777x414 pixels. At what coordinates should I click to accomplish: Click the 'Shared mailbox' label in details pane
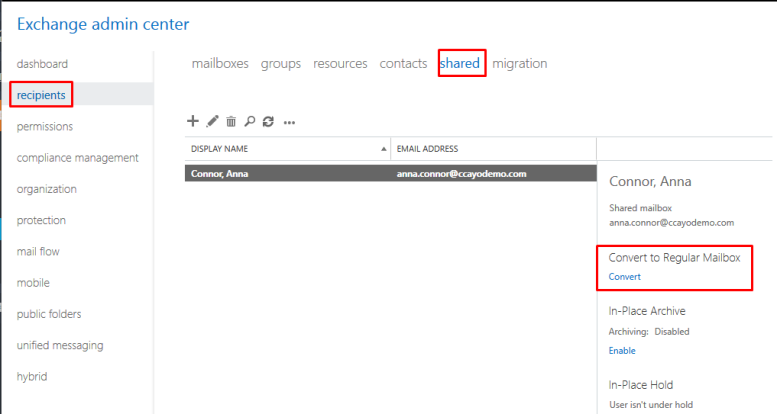click(640, 208)
